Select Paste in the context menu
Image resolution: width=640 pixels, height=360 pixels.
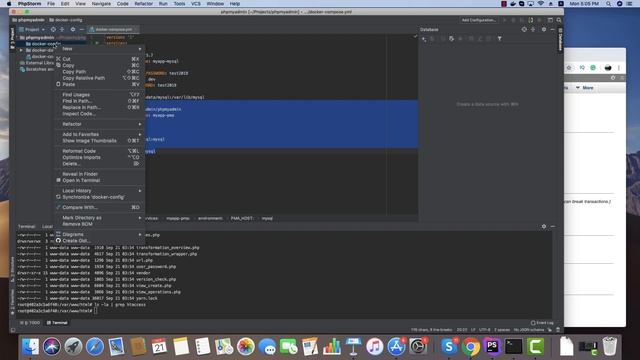pyautogui.click(x=99, y=84)
